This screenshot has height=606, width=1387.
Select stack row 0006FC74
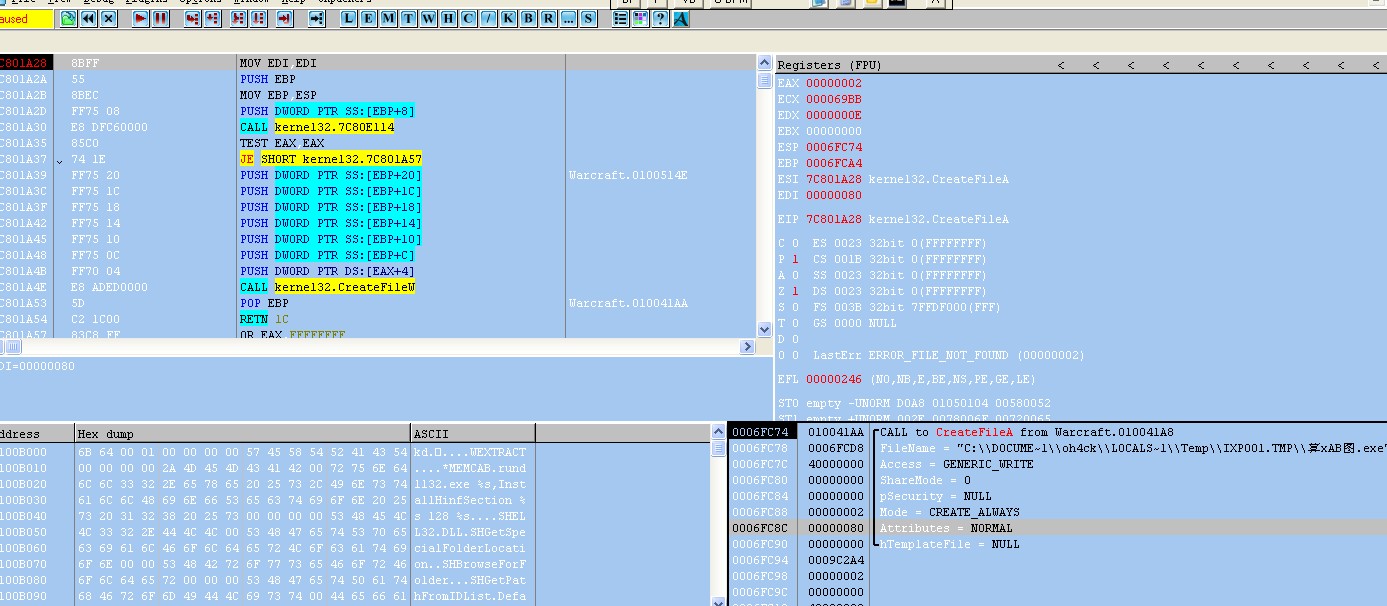[1057, 432]
